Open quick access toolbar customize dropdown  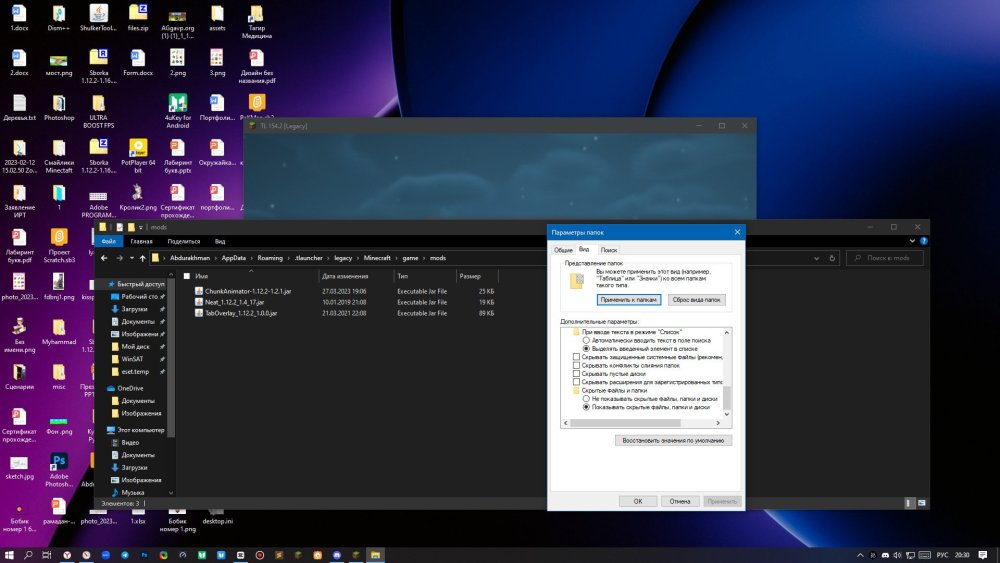click(141, 227)
